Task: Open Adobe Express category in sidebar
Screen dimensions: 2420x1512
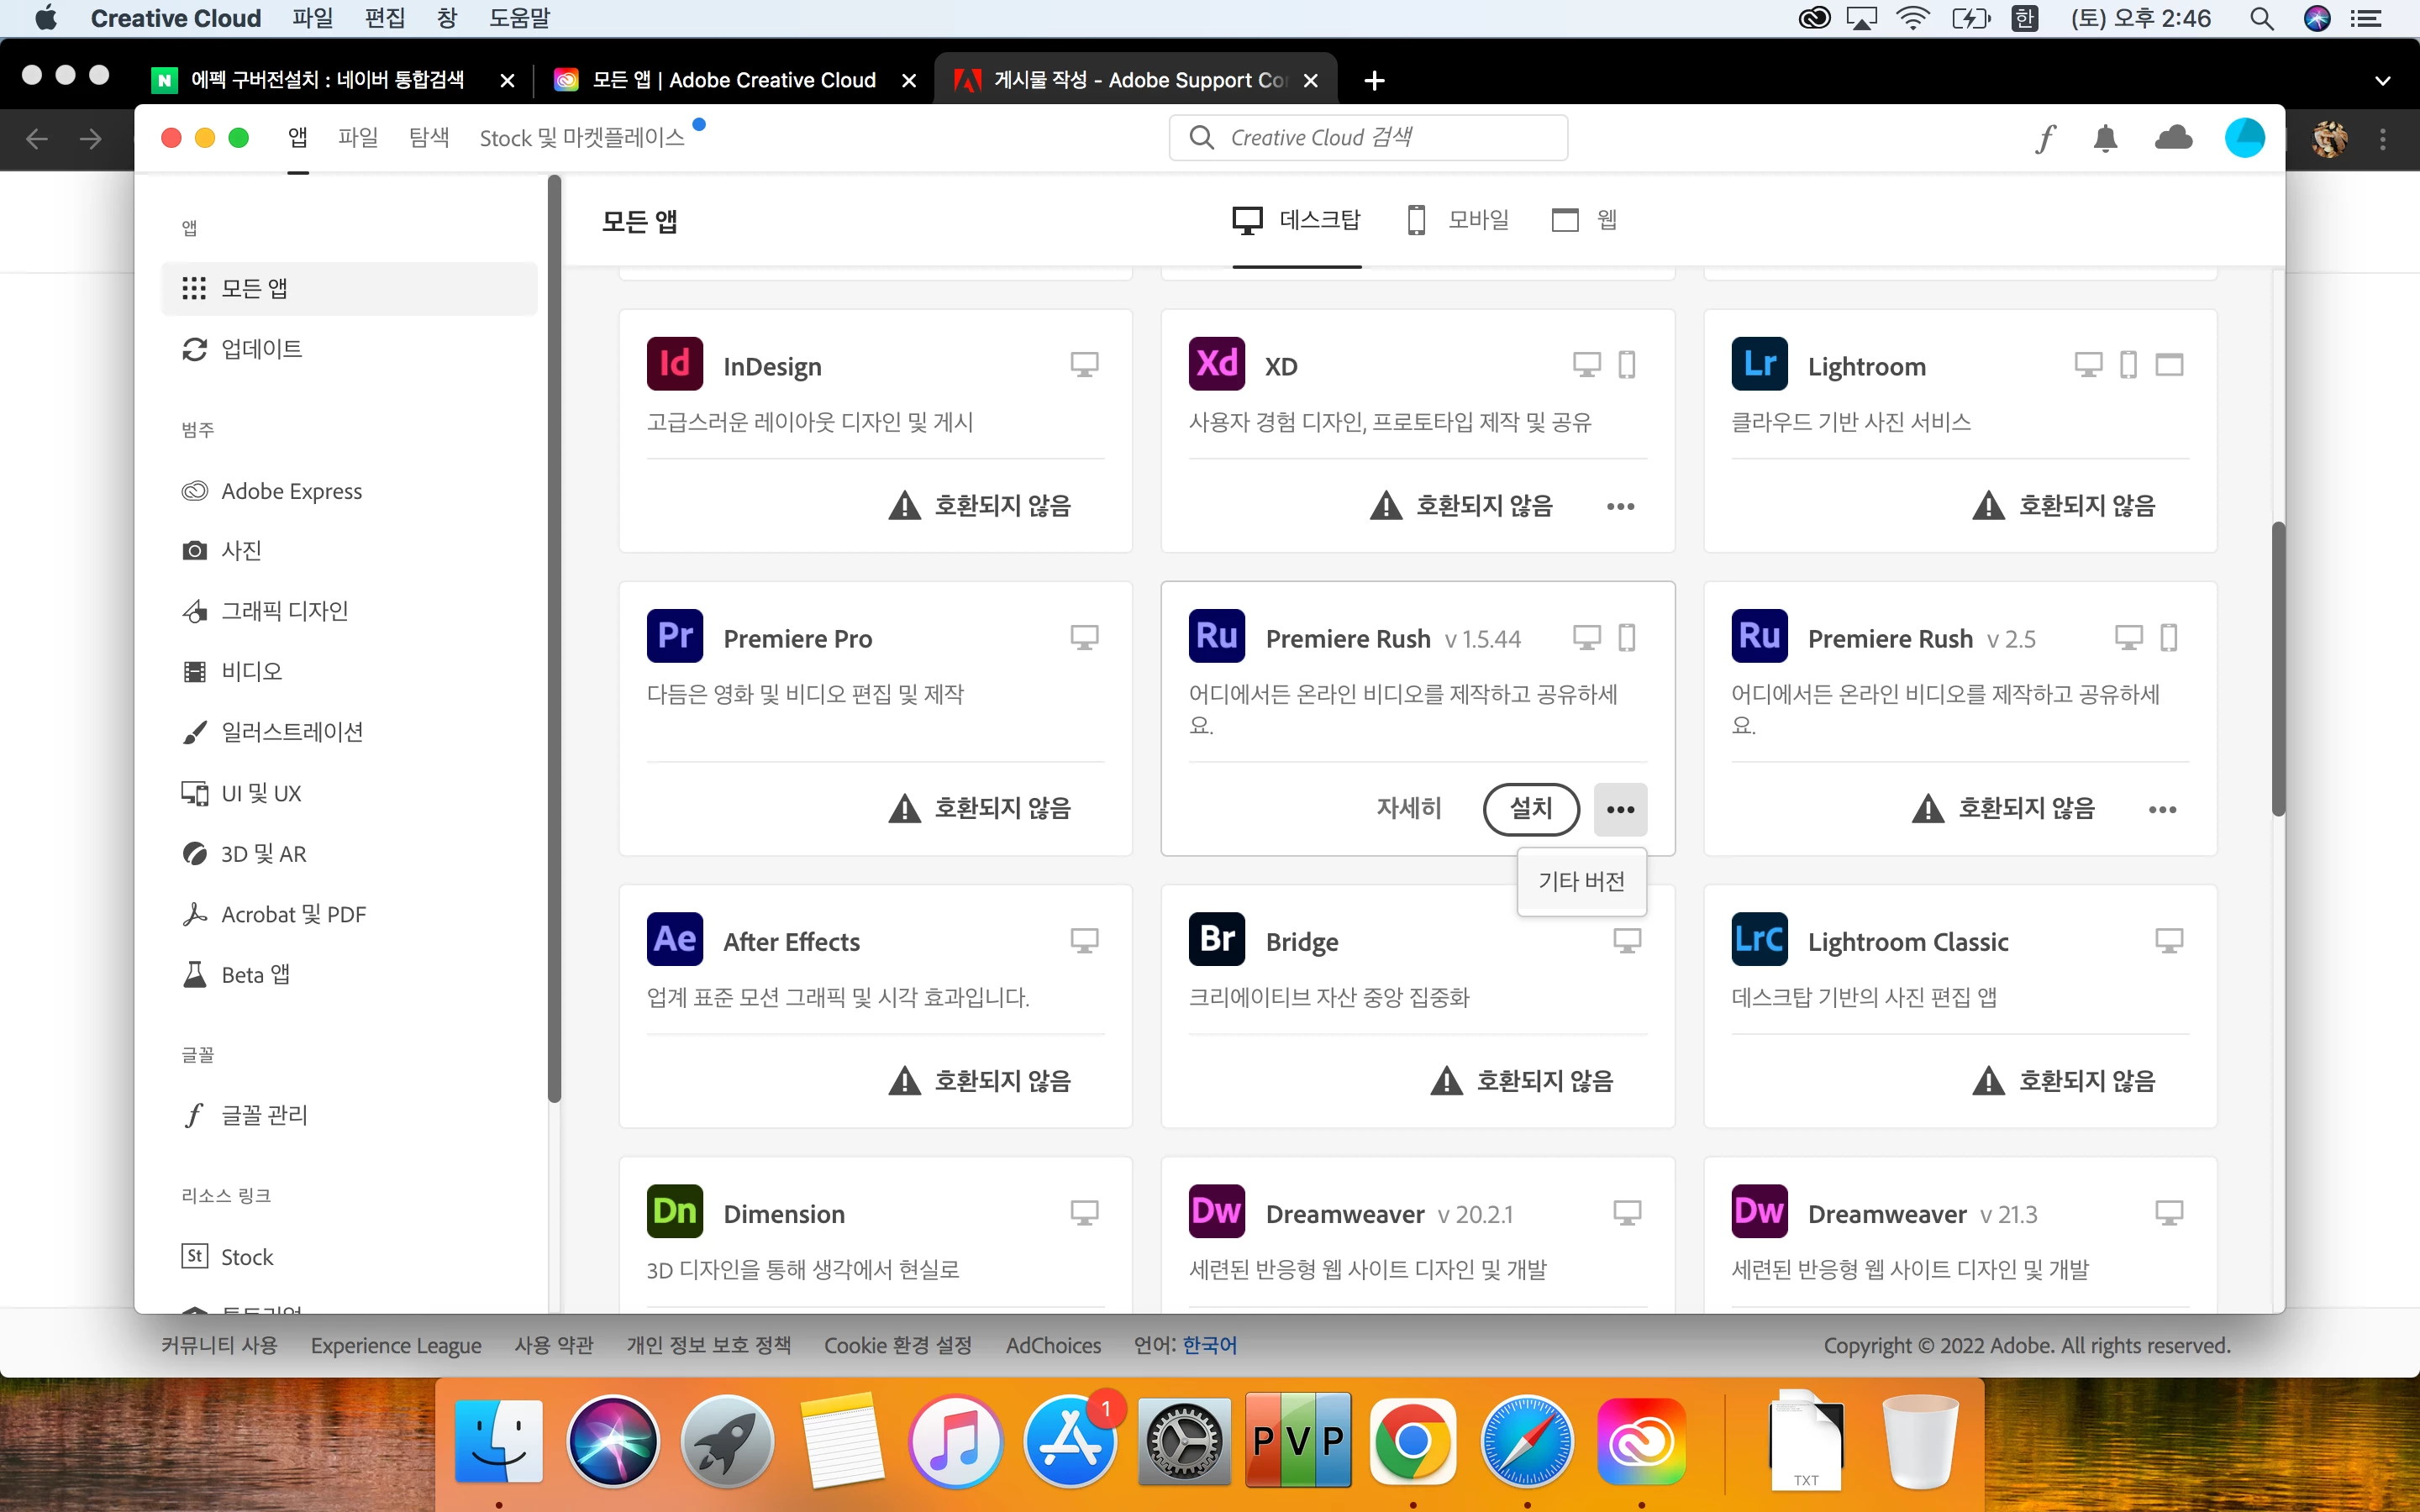Action: tap(291, 491)
